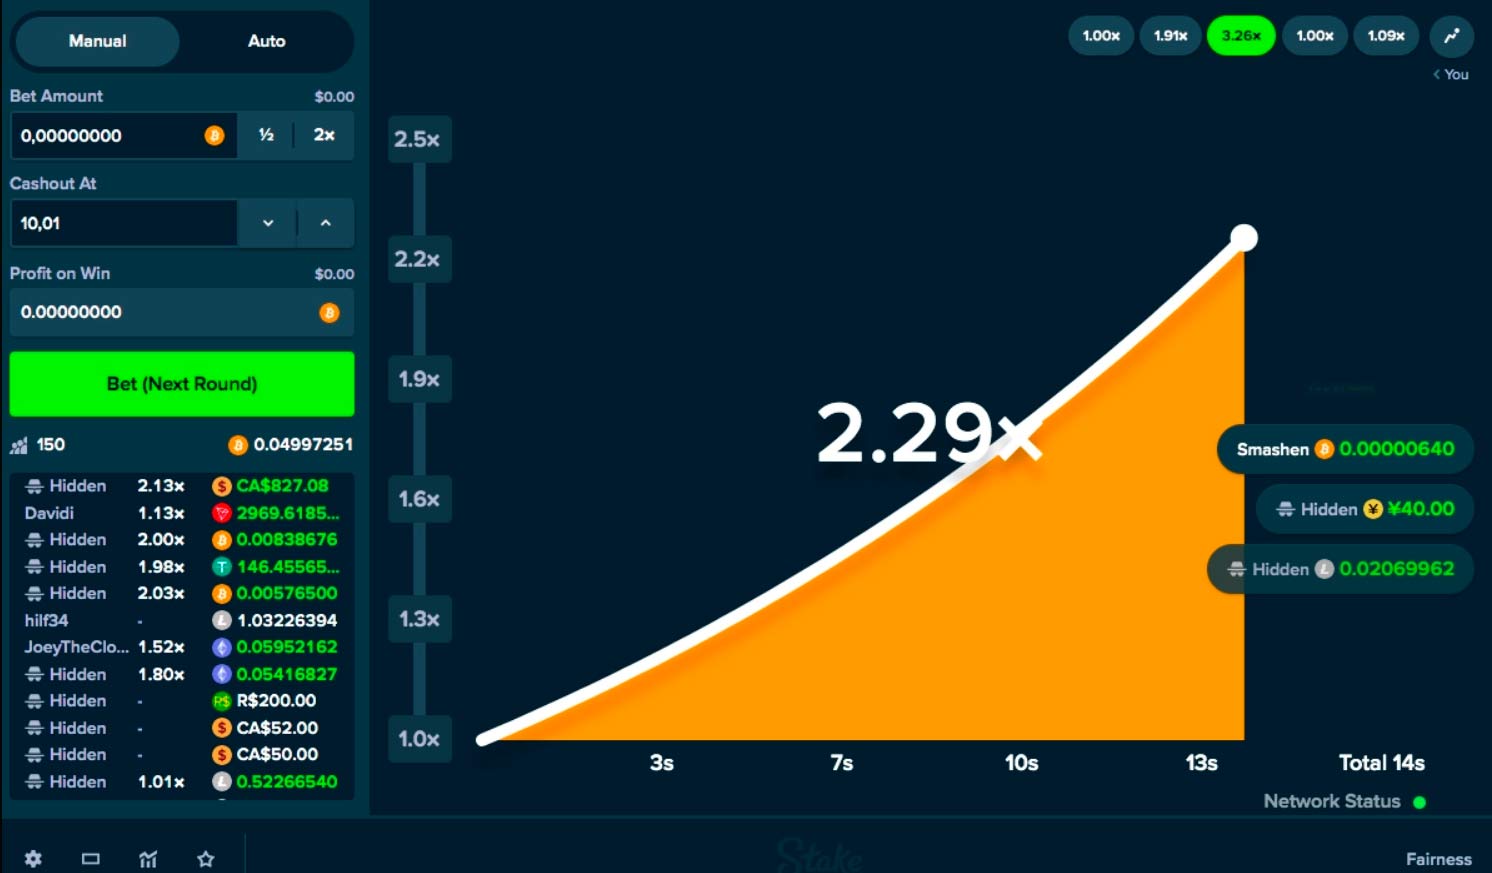Open the Fairness link
The width and height of the screenshot is (1492, 873).
tap(1438, 859)
